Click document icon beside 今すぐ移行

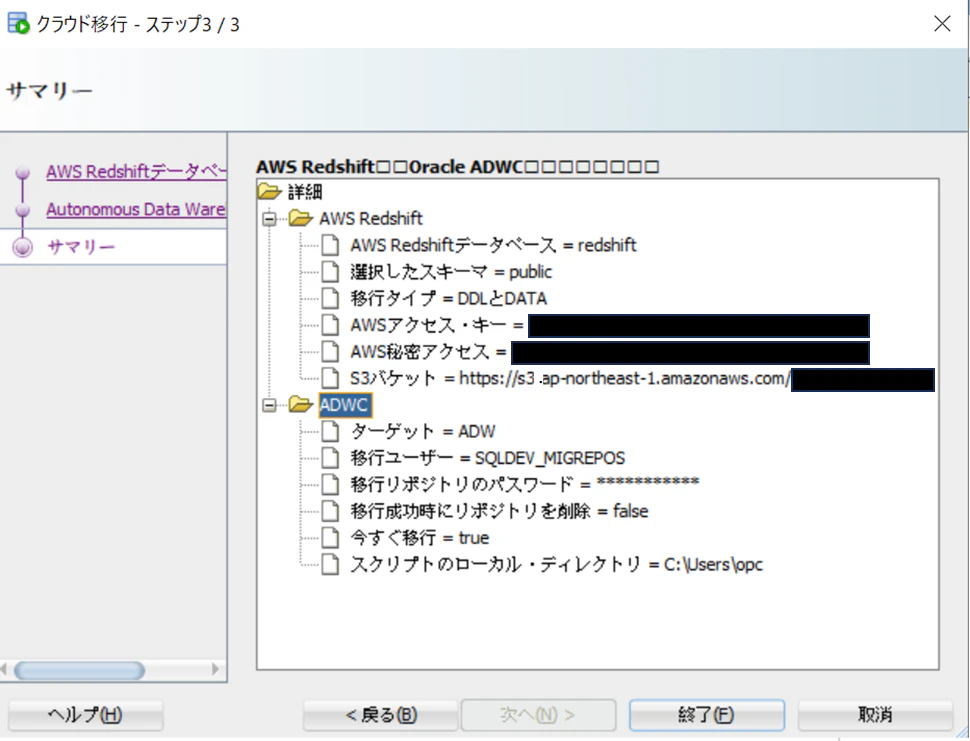click(330, 538)
